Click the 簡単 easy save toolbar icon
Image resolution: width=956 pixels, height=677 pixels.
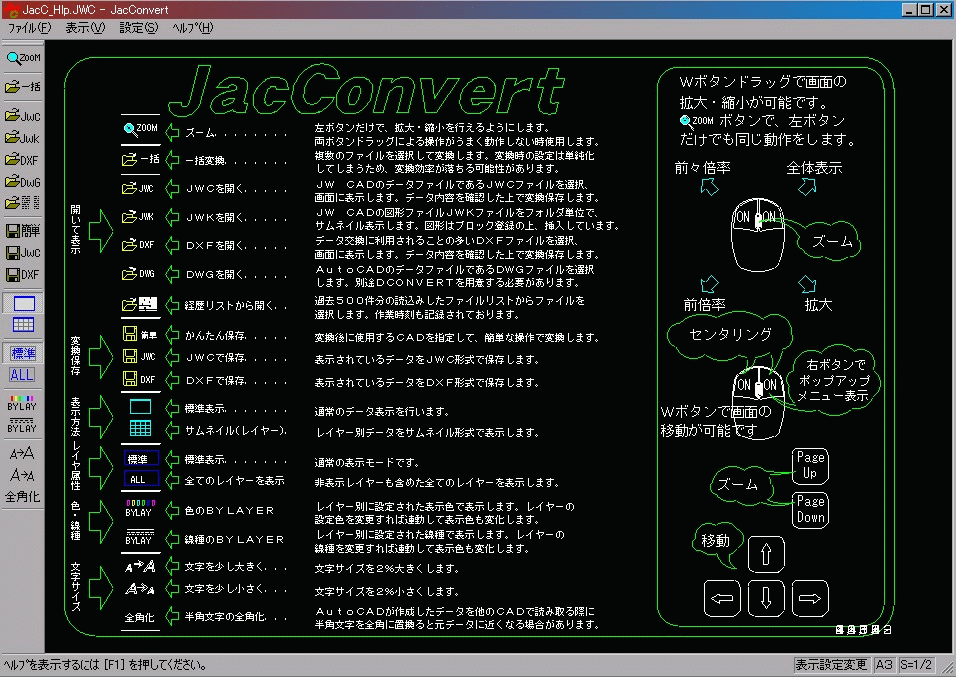point(23,232)
